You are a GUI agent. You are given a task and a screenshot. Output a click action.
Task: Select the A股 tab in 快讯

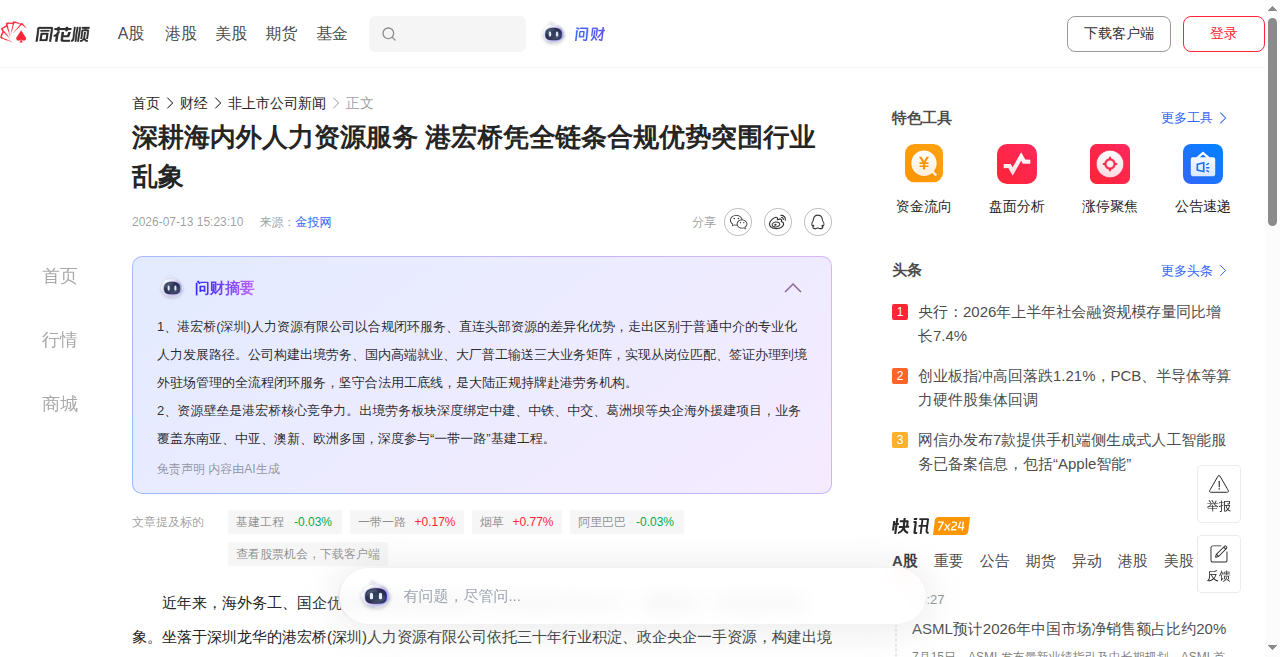click(x=905, y=561)
